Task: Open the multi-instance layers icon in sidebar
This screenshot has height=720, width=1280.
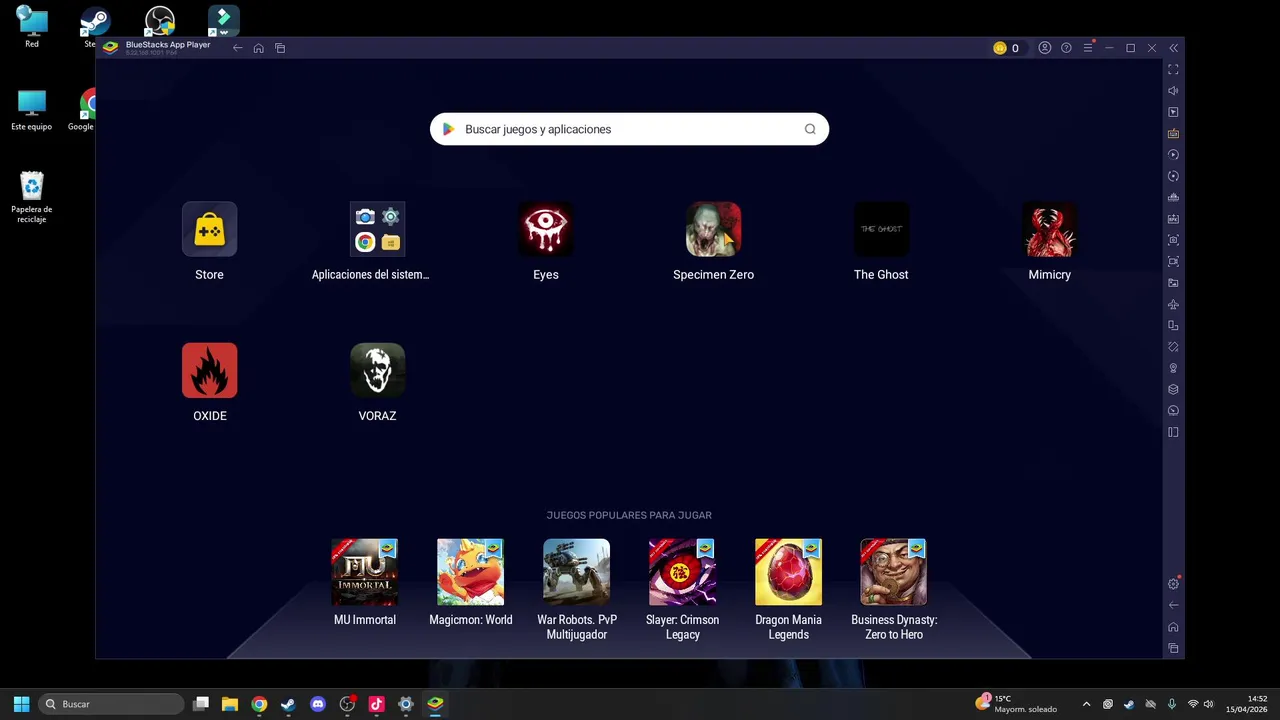Action: (x=1173, y=389)
